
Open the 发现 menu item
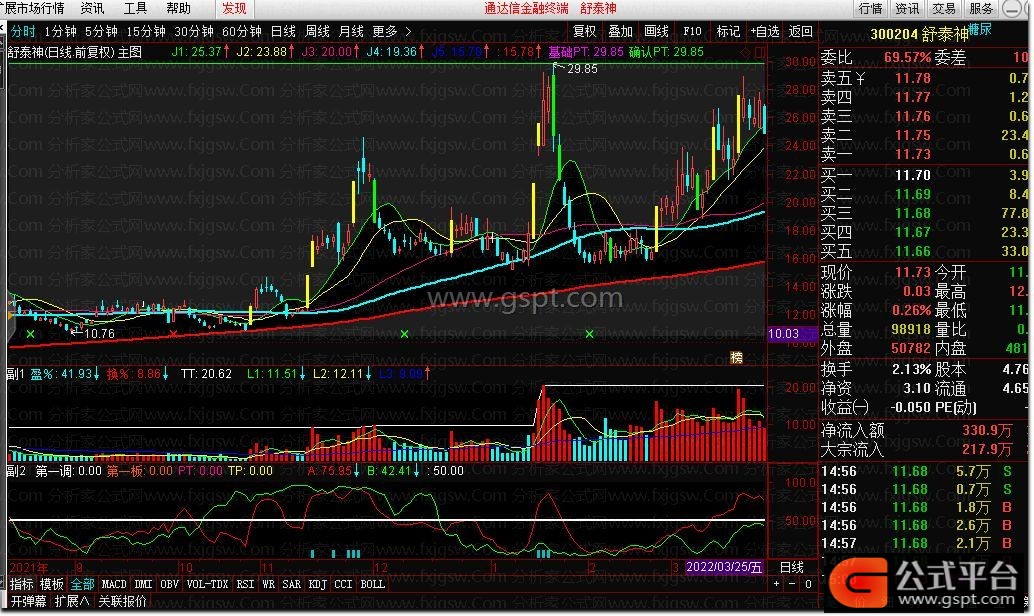(234, 9)
